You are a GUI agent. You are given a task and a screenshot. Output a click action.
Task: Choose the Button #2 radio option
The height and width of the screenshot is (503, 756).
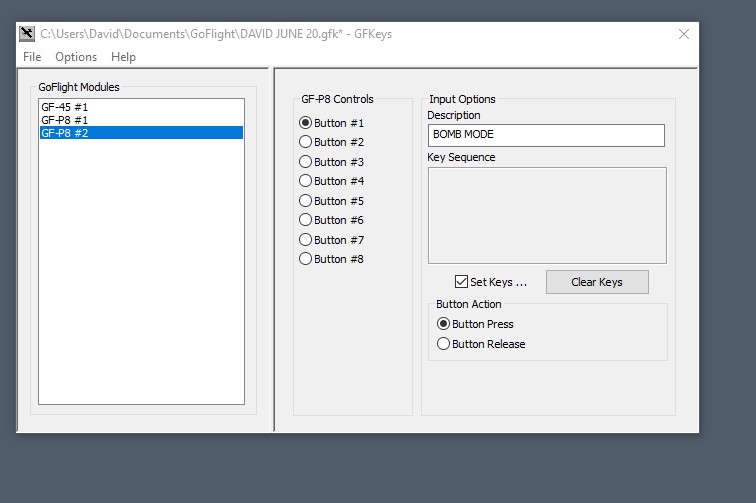click(x=306, y=142)
